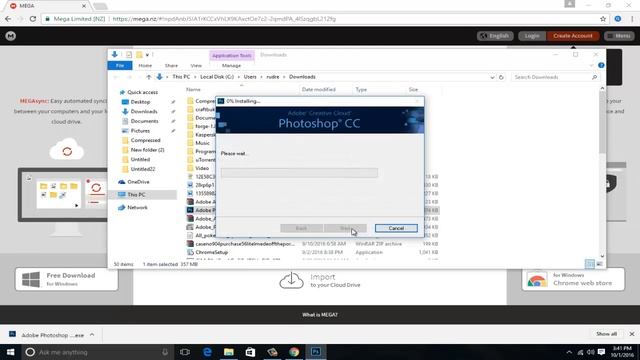The image size is (640, 360).
Task: Sort by the Size column header
Action: 413,89
